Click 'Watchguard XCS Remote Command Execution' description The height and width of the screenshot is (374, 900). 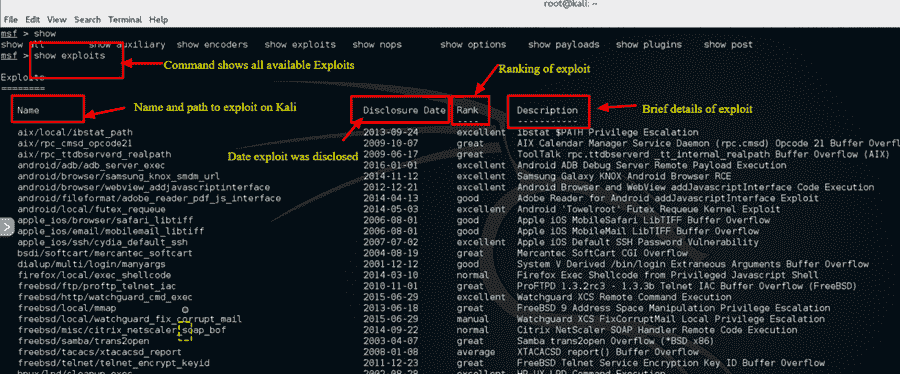[x=624, y=297]
